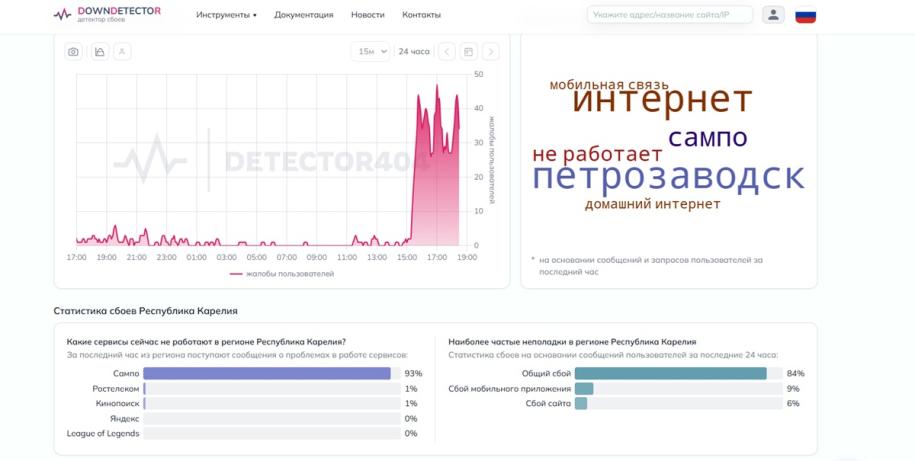The height and width of the screenshot is (461, 915).
Task: Open the Яндекс service row
Action: click(244, 418)
